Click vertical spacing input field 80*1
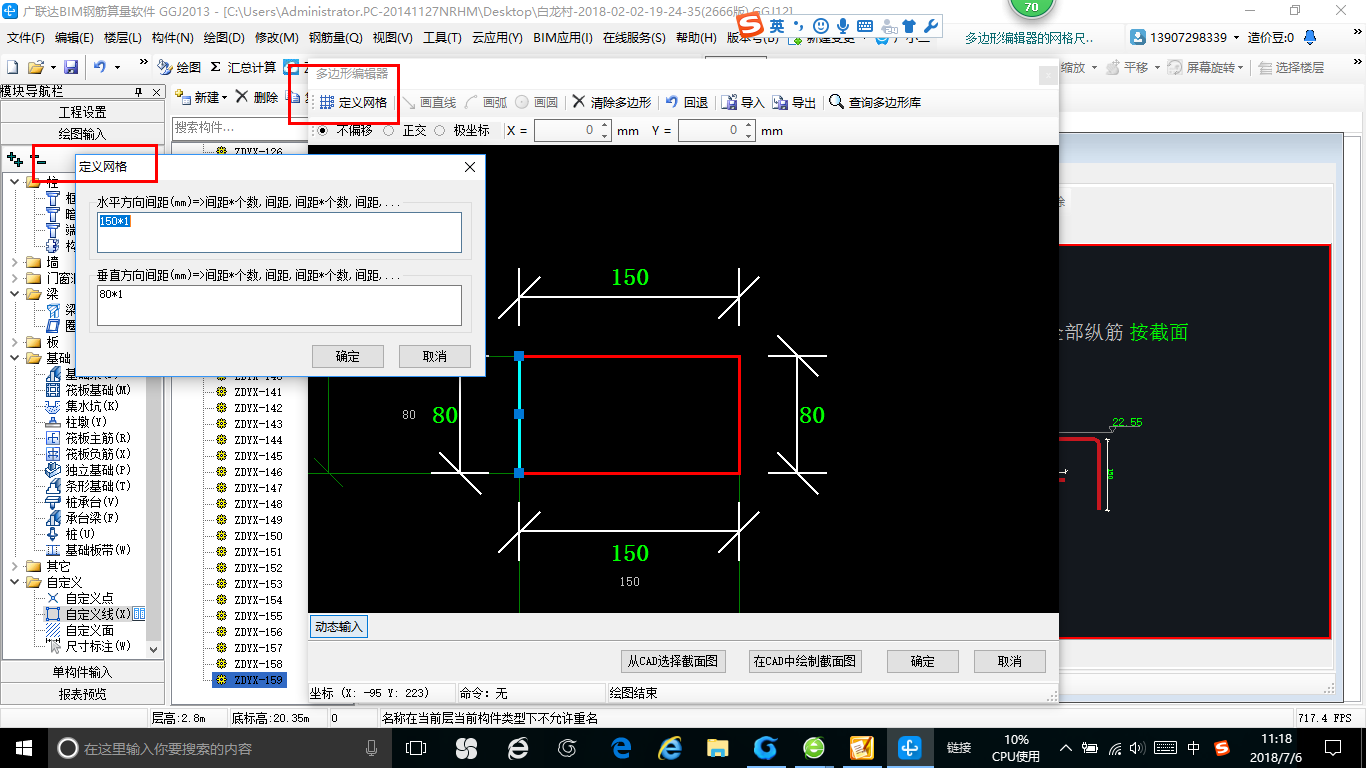1366x768 pixels. 279,305
